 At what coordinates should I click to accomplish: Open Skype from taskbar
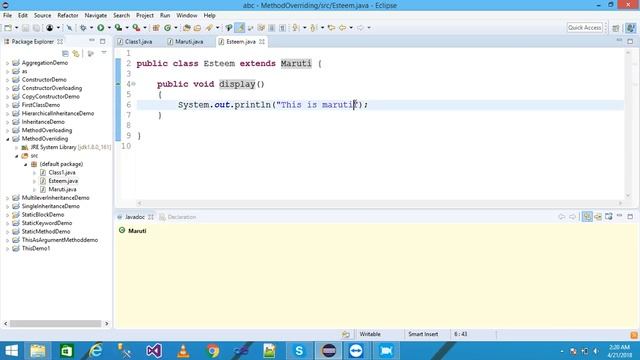pyautogui.click(x=299, y=351)
